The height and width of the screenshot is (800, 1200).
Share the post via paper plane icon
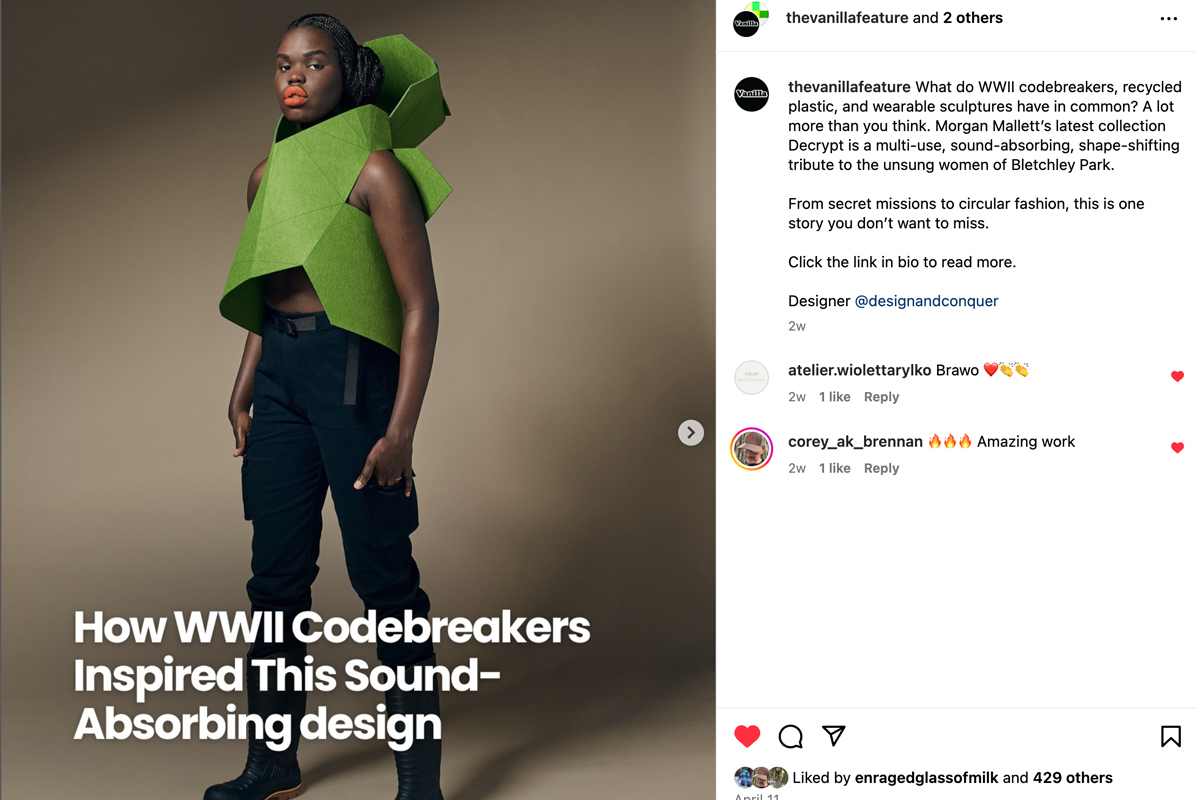pyautogui.click(x=834, y=736)
